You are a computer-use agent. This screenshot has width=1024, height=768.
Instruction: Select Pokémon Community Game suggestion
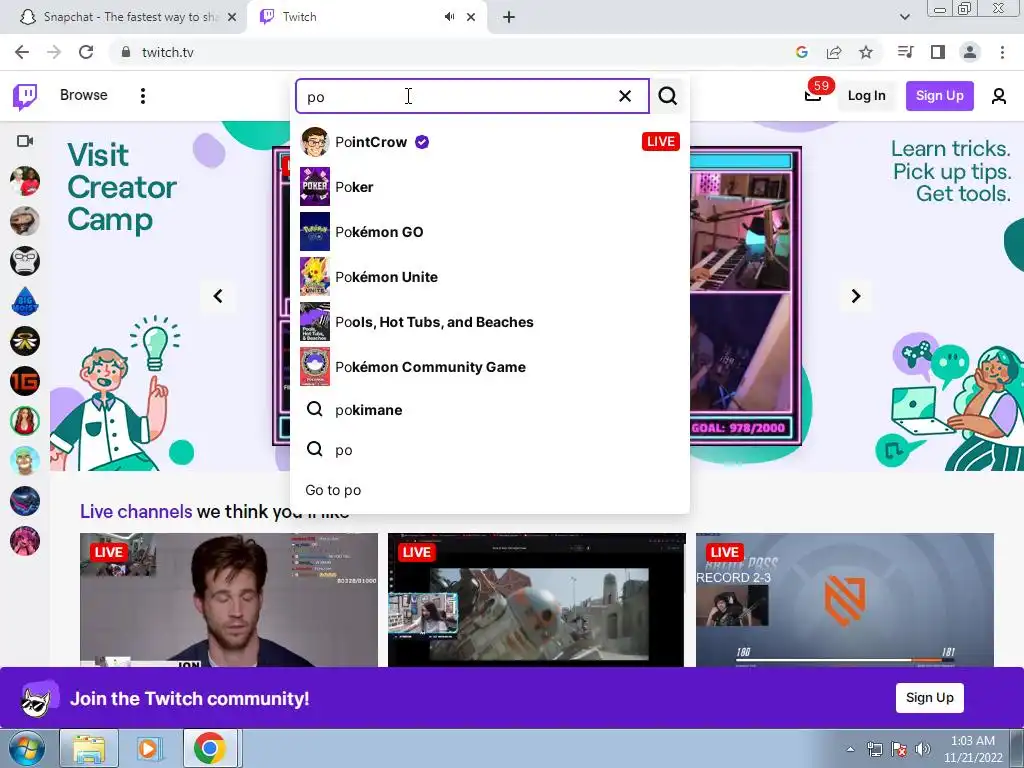point(490,367)
